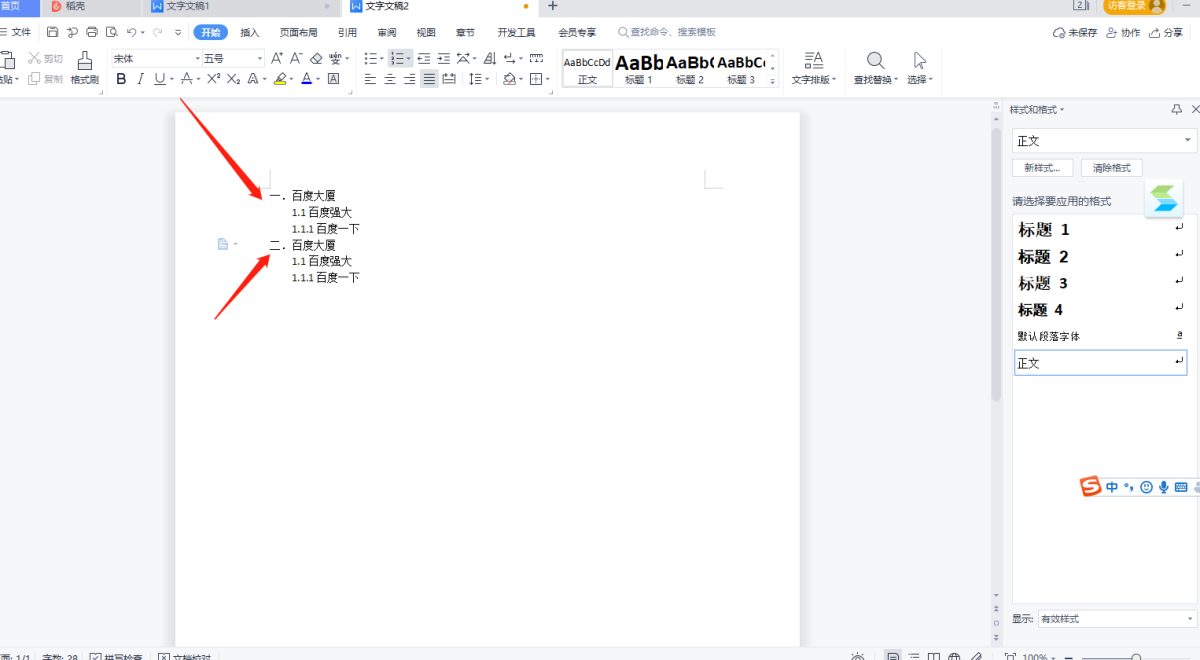This screenshot has width=1200, height=660.
Task: Click the 访客登录 login button
Action: [x=1134, y=6]
